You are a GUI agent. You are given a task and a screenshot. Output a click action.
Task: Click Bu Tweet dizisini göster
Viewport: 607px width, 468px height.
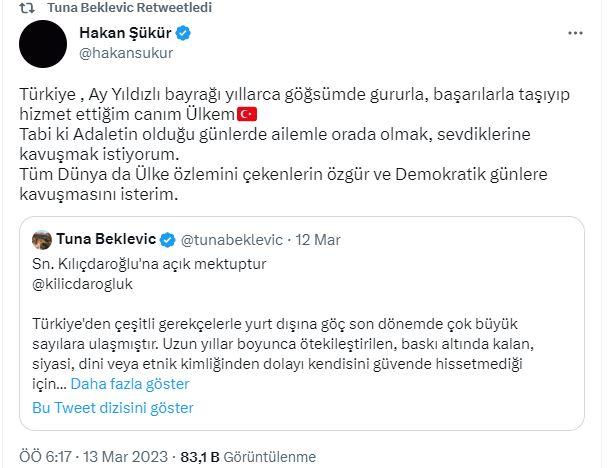(x=113, y=408)
